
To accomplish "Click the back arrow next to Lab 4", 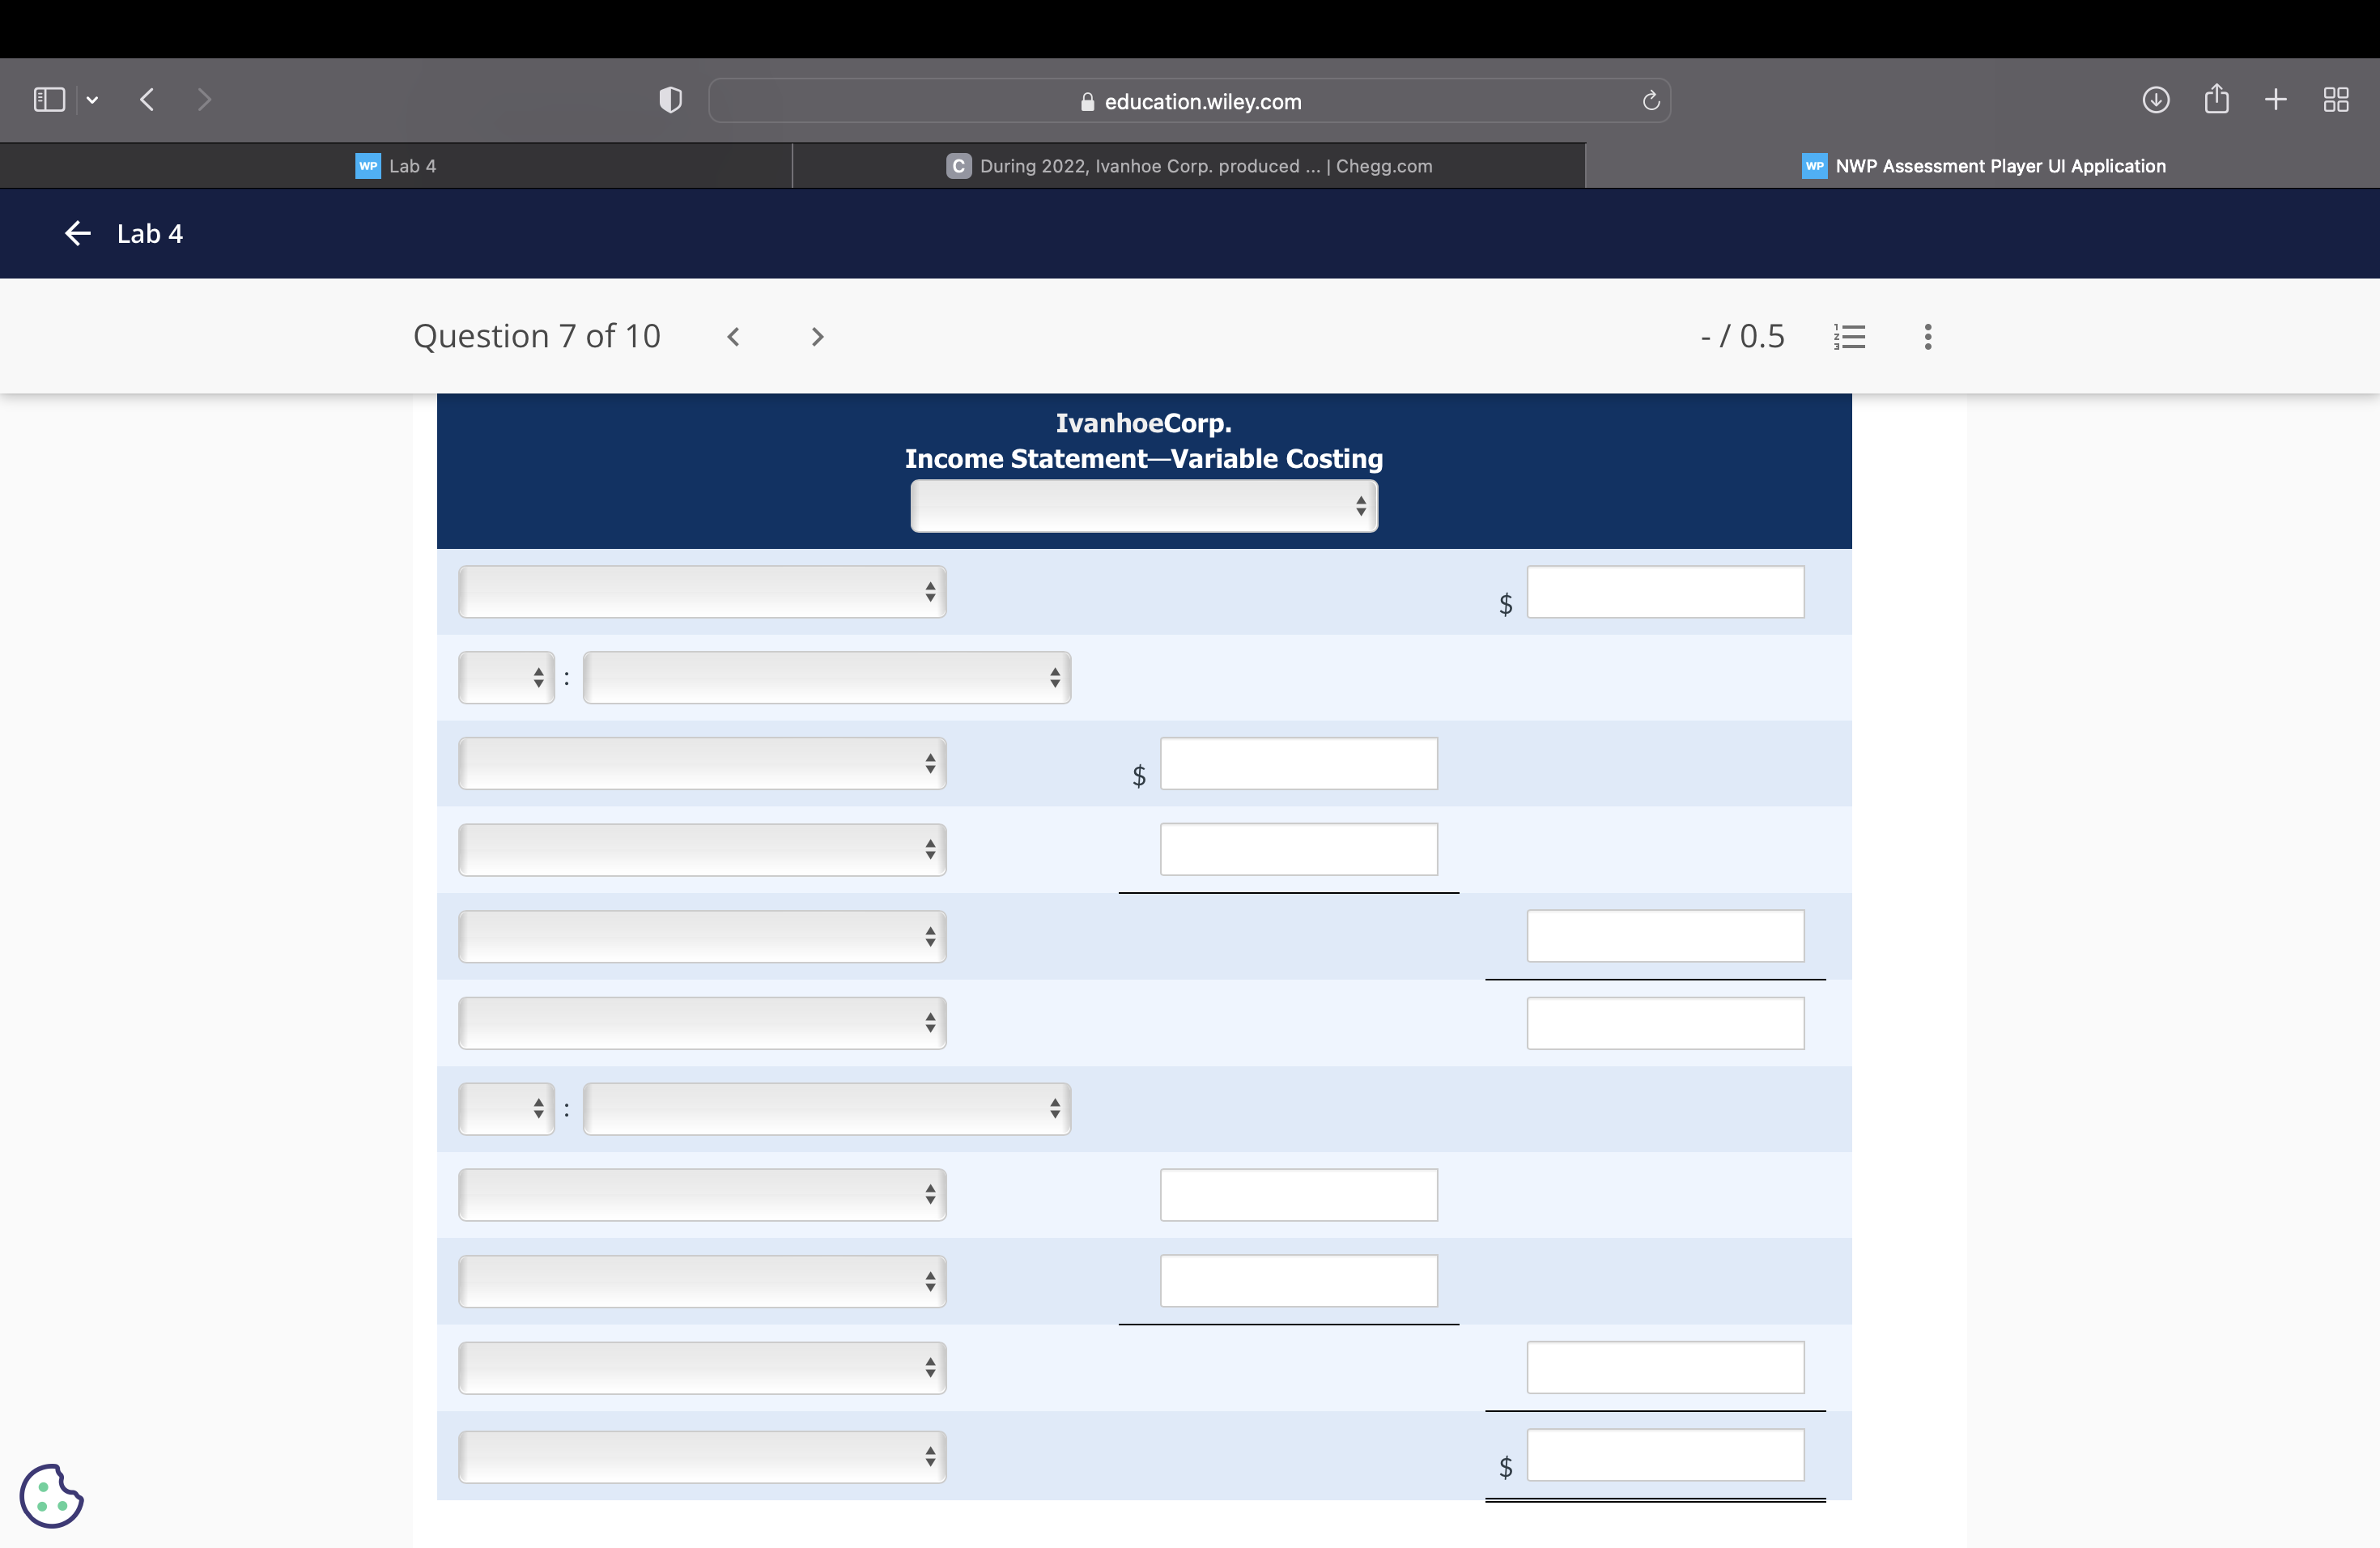I will [77, 233].
